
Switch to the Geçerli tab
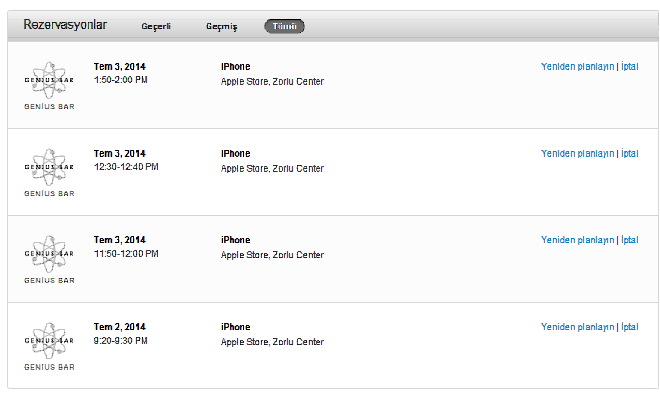156,26
